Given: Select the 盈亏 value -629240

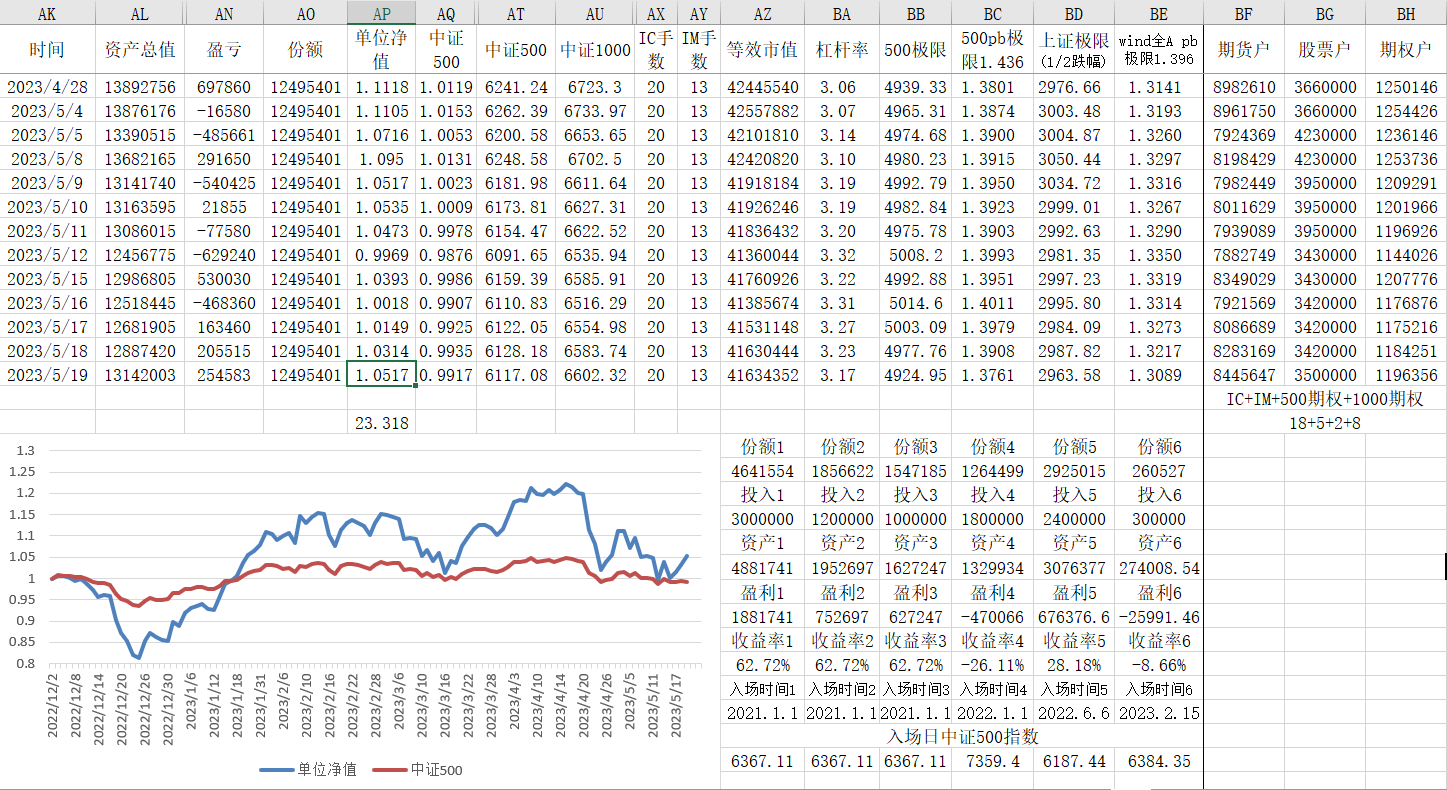Looking at the screenshot, I should pos(224,255).
